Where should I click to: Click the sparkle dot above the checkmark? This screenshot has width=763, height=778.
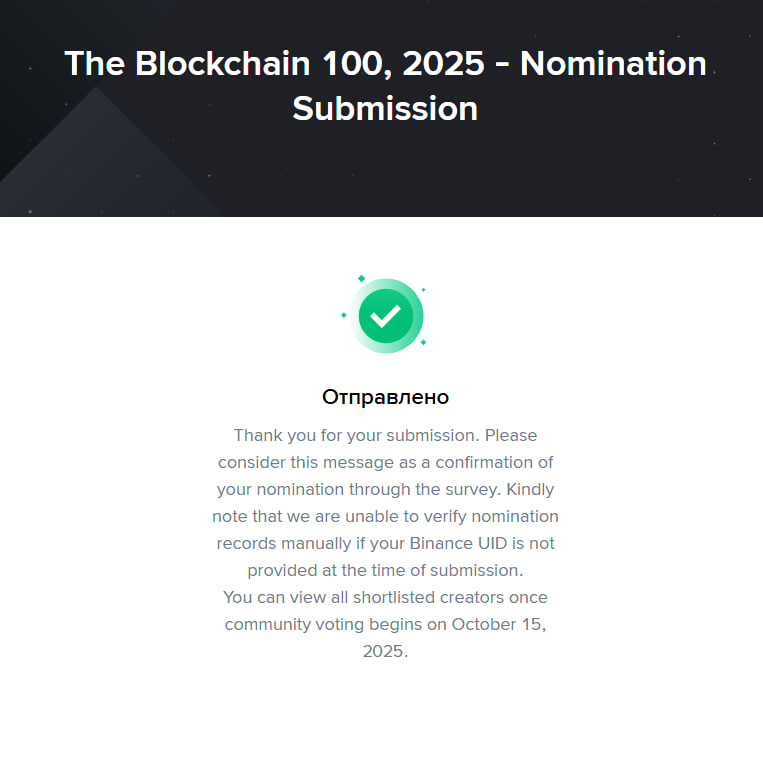pos(361,279)
